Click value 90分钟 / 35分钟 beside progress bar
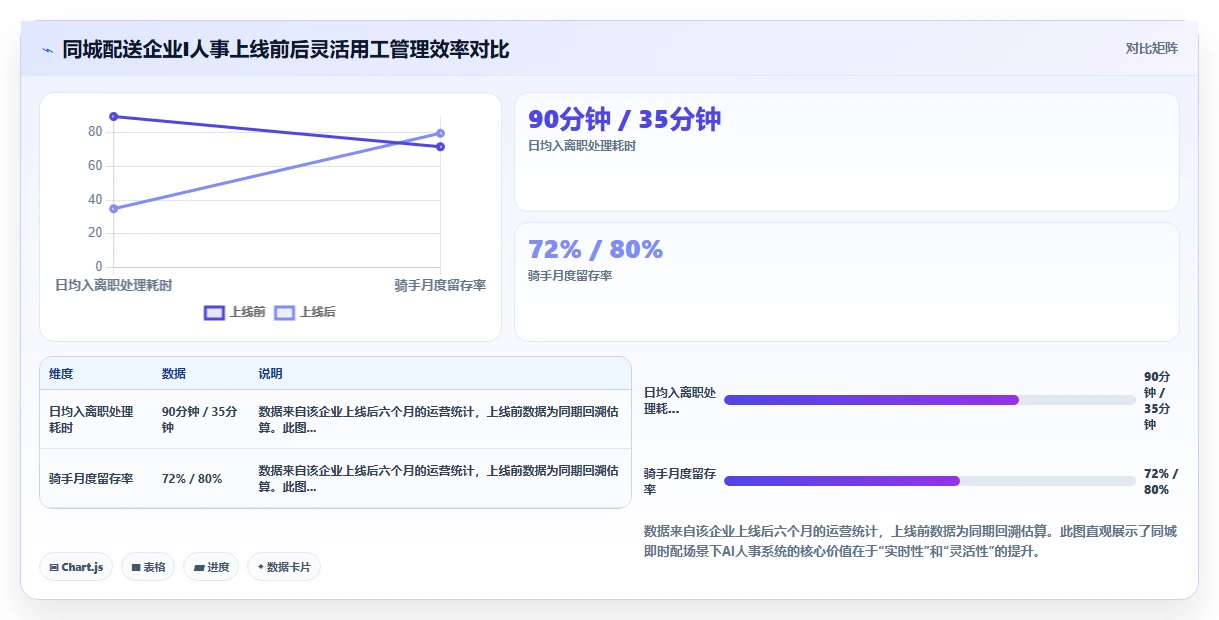 pos(1158,400)
